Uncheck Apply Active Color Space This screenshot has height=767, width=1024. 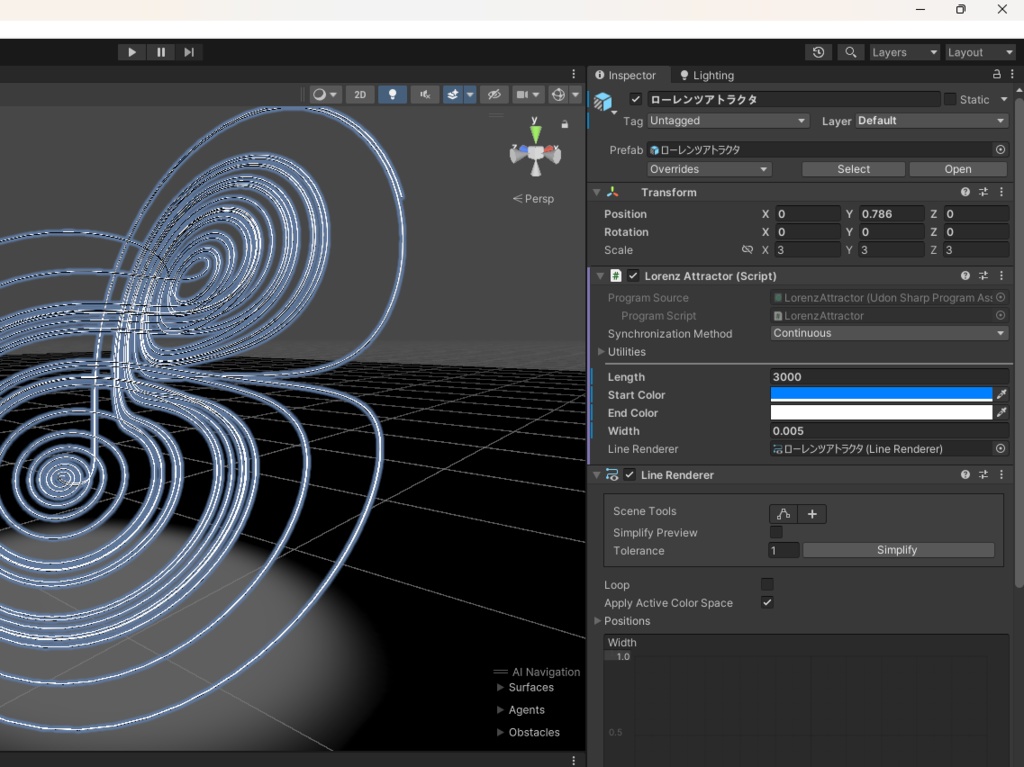click(767, 603)
